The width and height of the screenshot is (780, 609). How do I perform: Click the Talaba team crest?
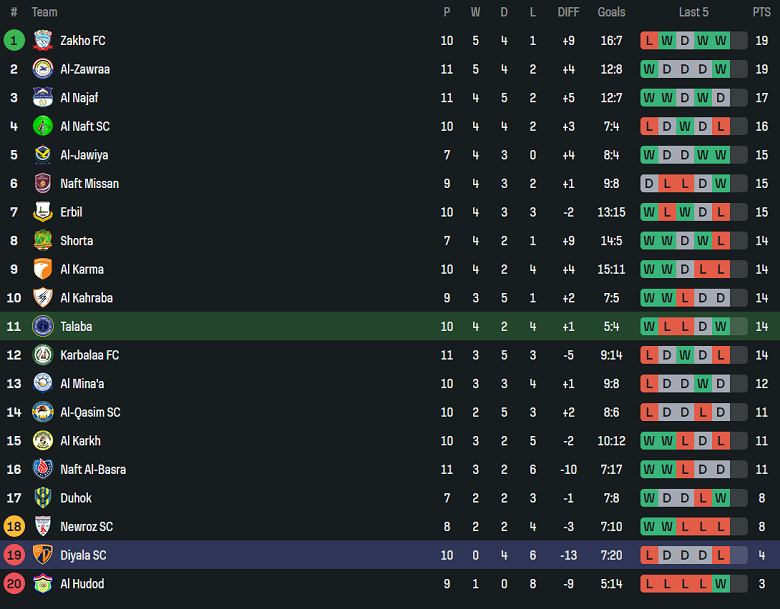click(x=42, y=326)
